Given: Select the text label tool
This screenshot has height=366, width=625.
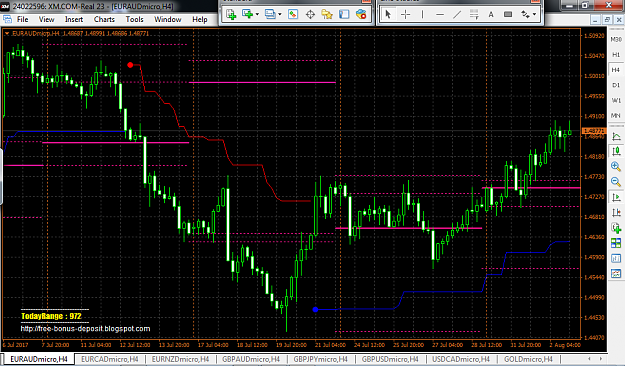Looking at the screenshot, I should 508,15.
